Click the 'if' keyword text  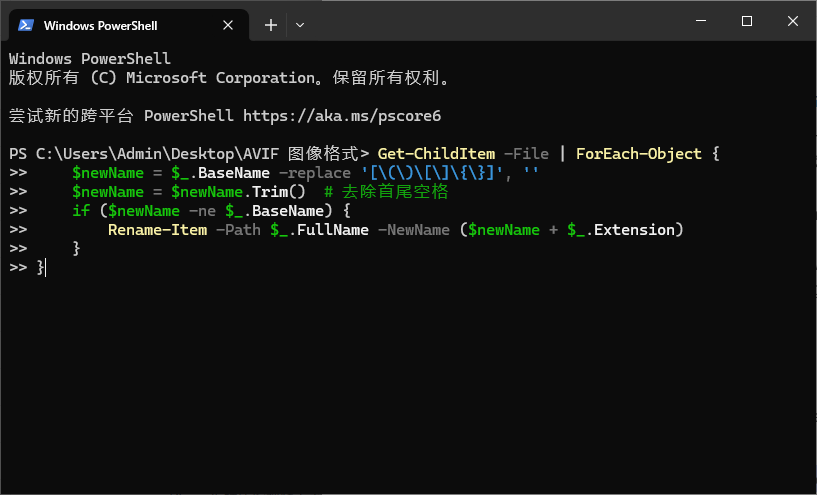81,211
